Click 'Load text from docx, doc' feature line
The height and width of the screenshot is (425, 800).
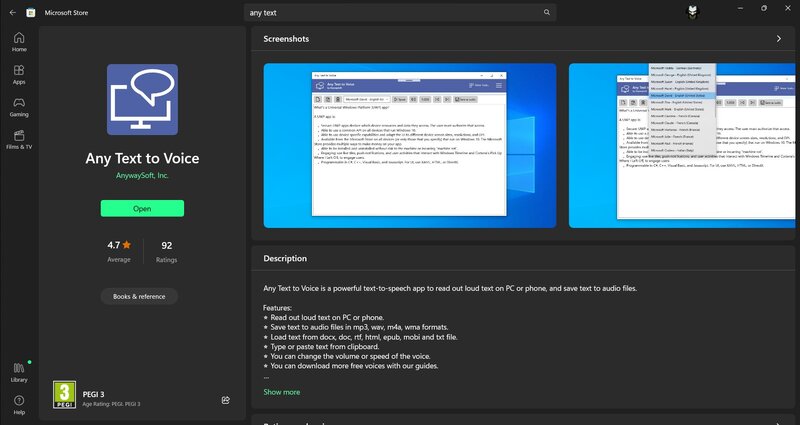[x=360, y=337]
